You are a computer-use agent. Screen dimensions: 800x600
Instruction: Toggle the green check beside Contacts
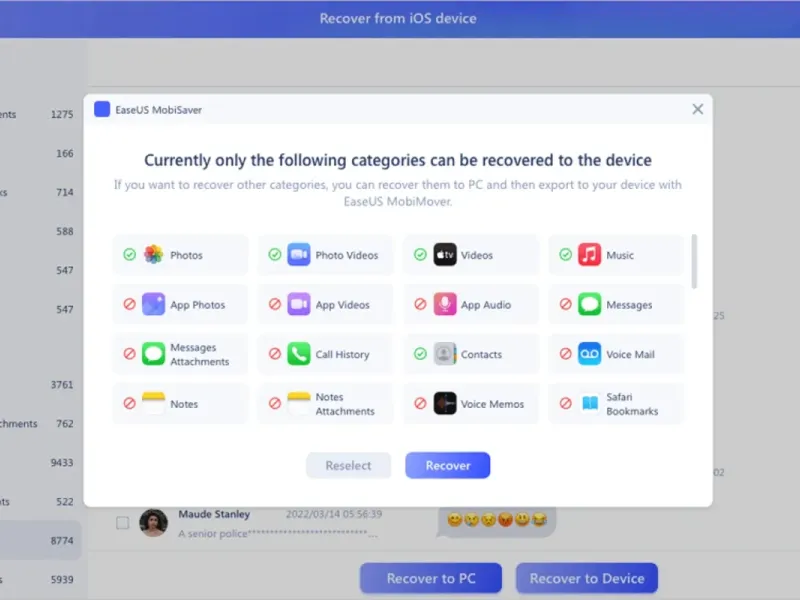click(x=420, y=354)
